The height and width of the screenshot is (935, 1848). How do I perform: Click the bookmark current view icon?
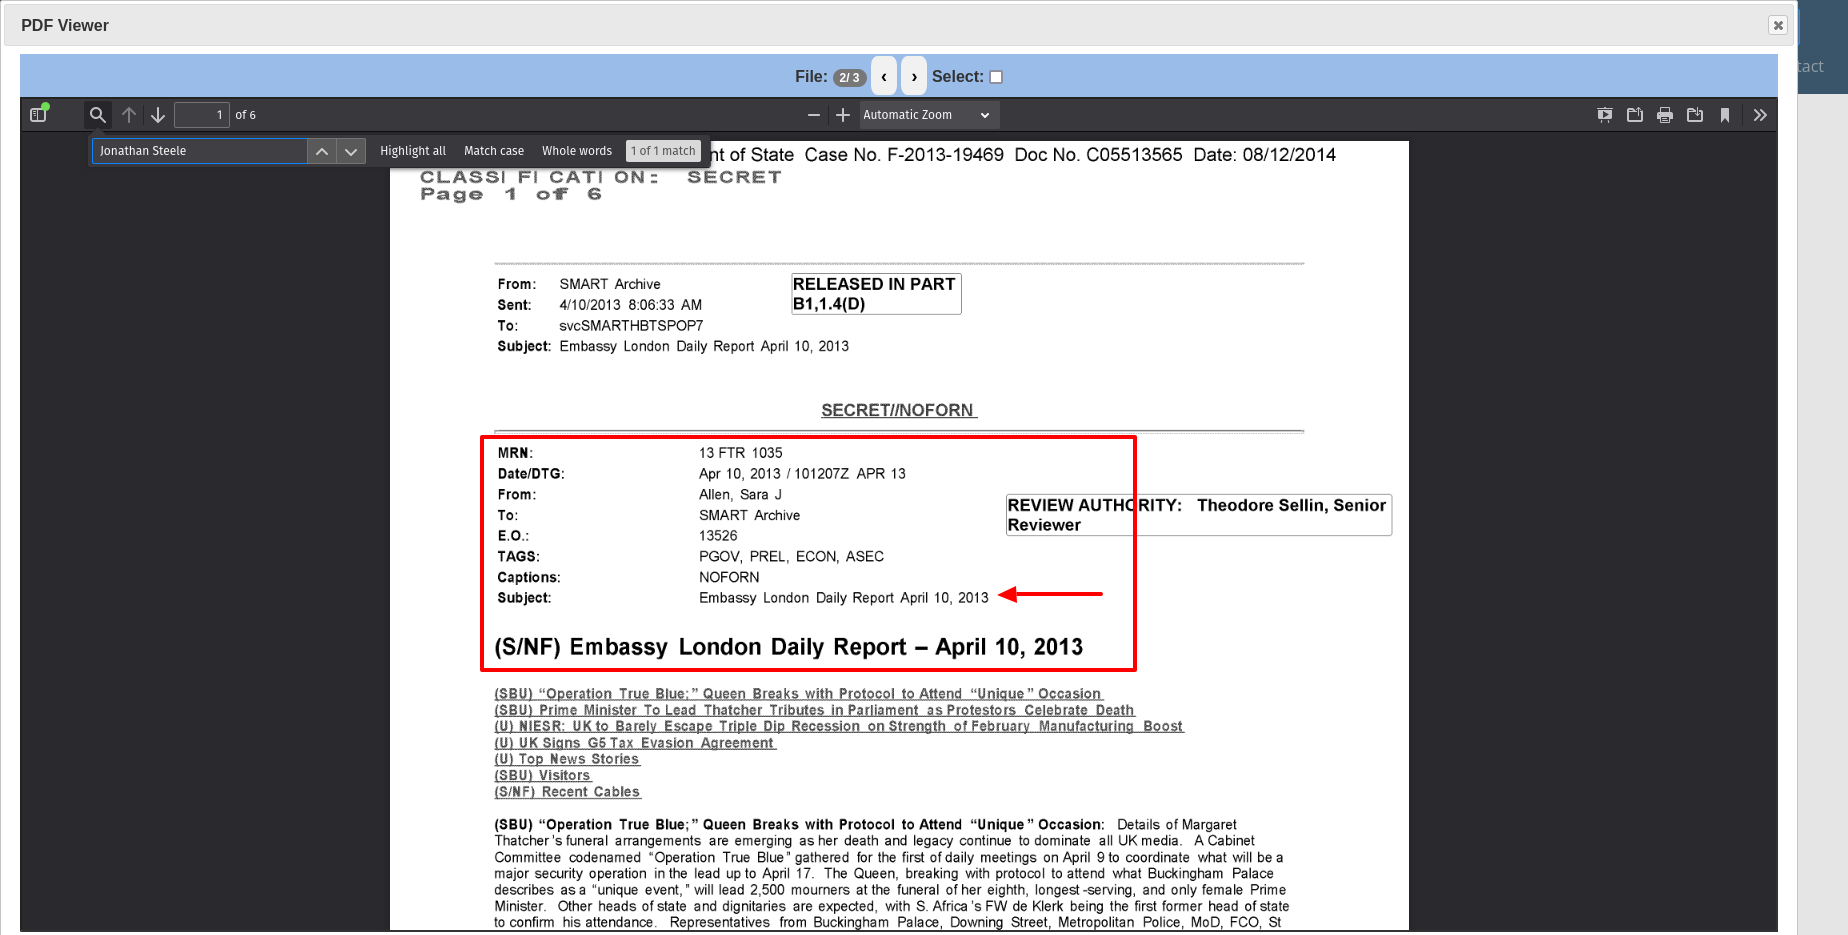1725,115
